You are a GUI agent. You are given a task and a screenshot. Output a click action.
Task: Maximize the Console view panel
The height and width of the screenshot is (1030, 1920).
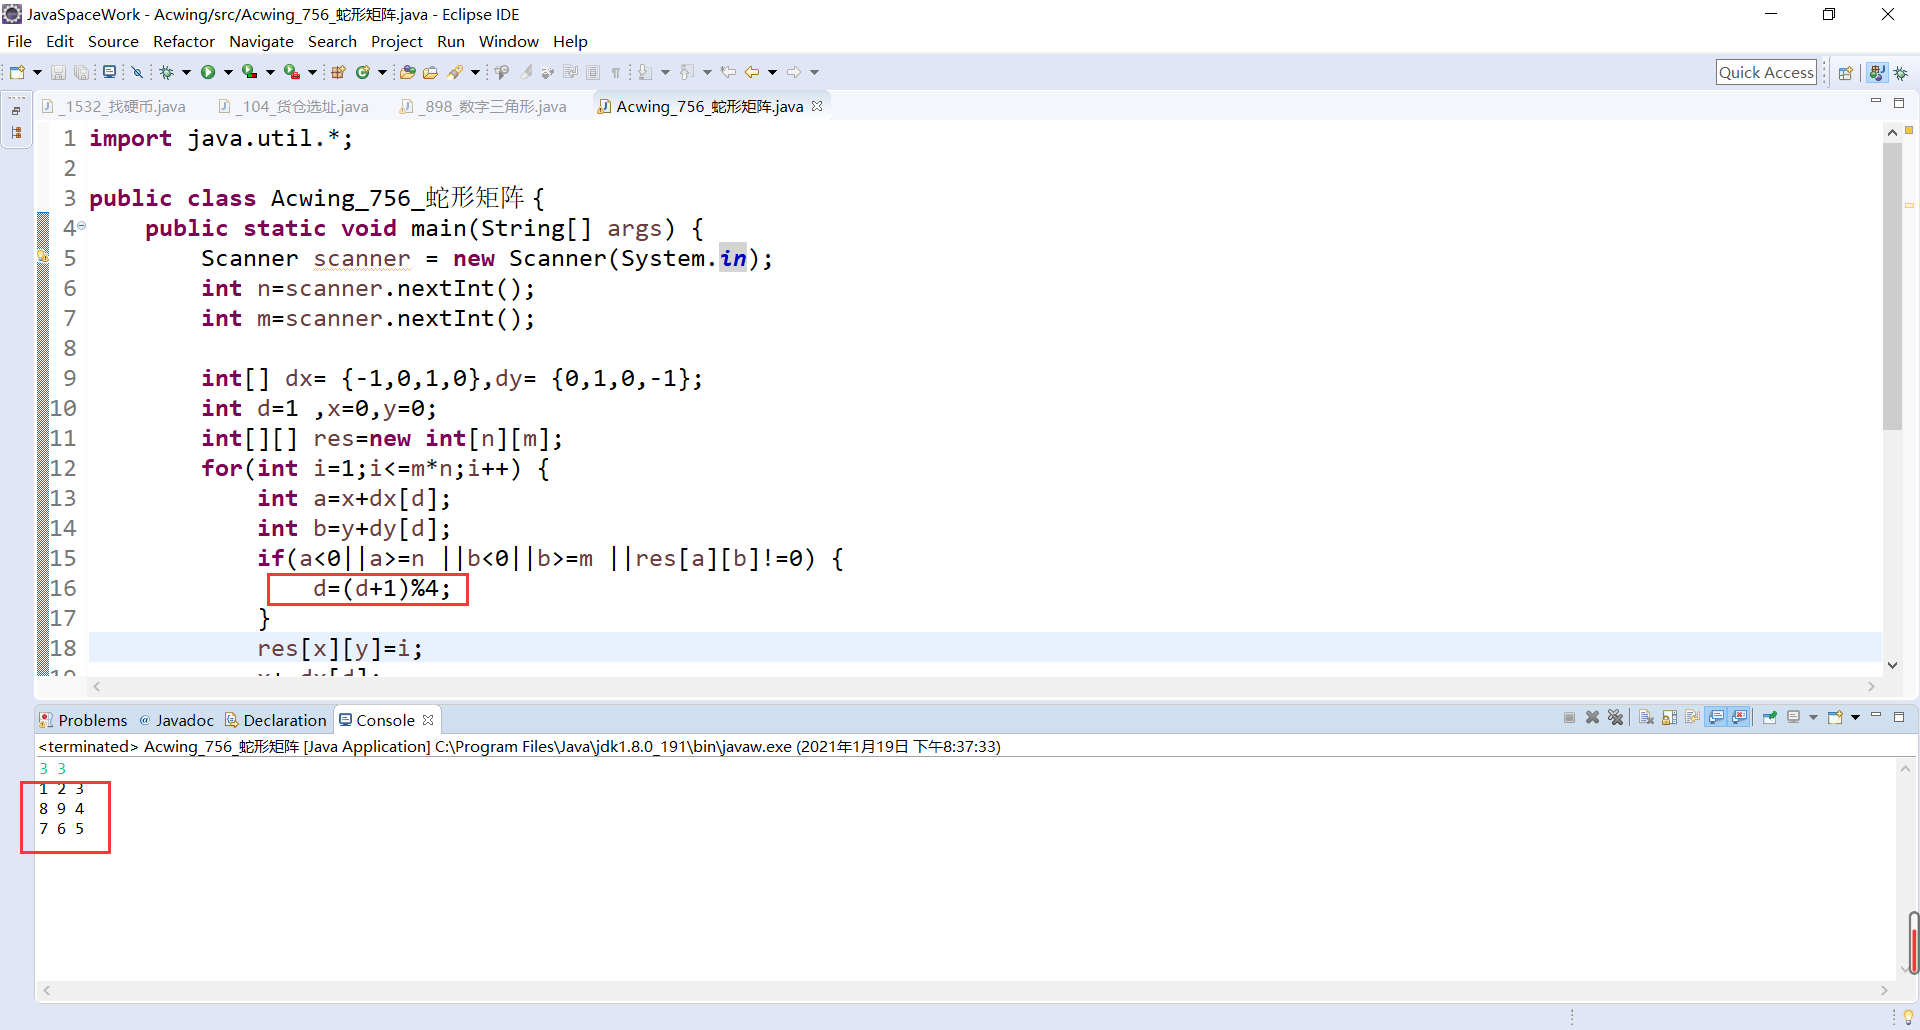[x=1899, y=717]
